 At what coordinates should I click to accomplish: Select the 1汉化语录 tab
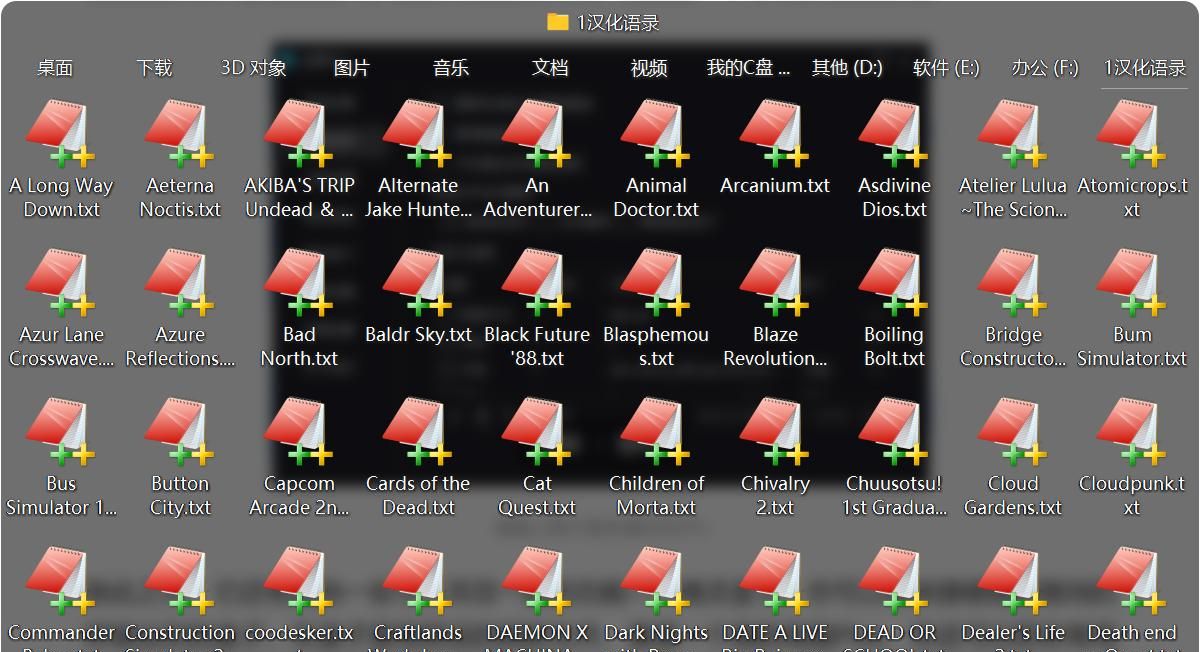click(1145, 68)
